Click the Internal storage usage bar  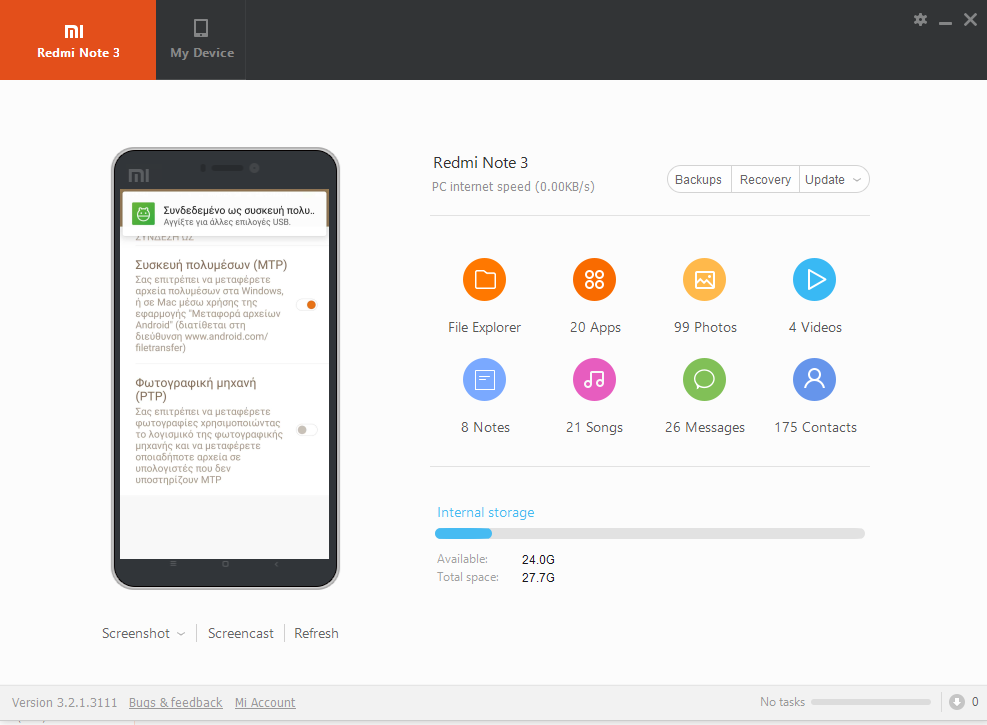650,534
